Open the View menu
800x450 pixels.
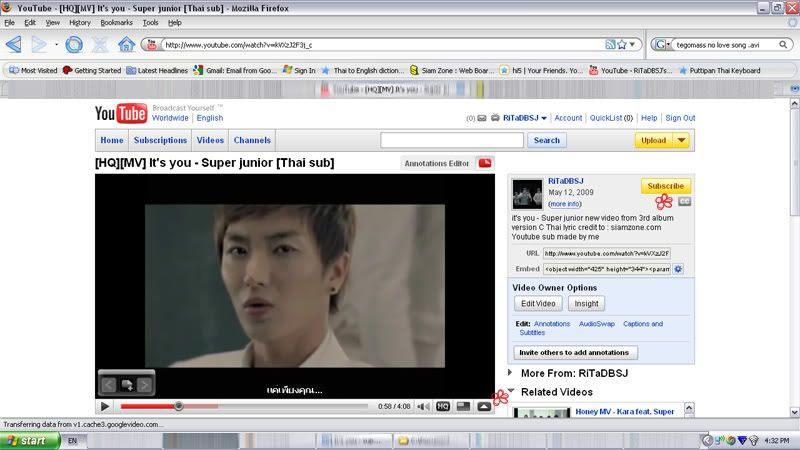click(53, 22)
